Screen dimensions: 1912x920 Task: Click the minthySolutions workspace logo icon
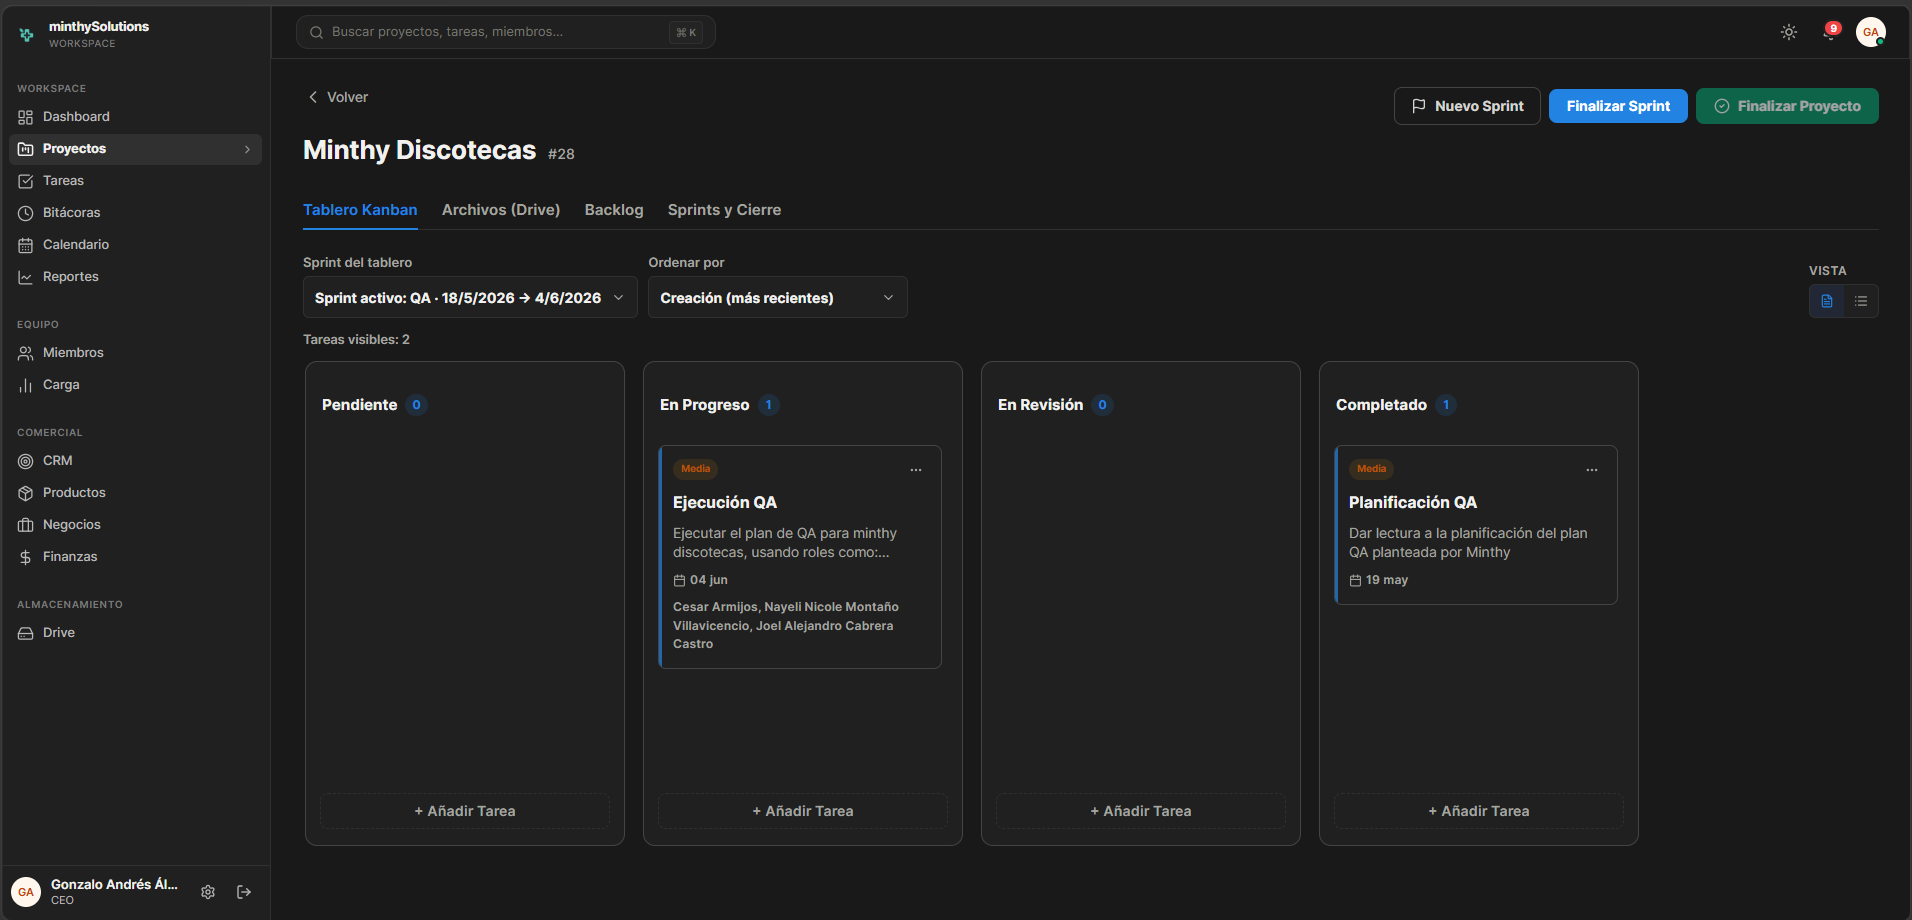[x=26, y=34]
